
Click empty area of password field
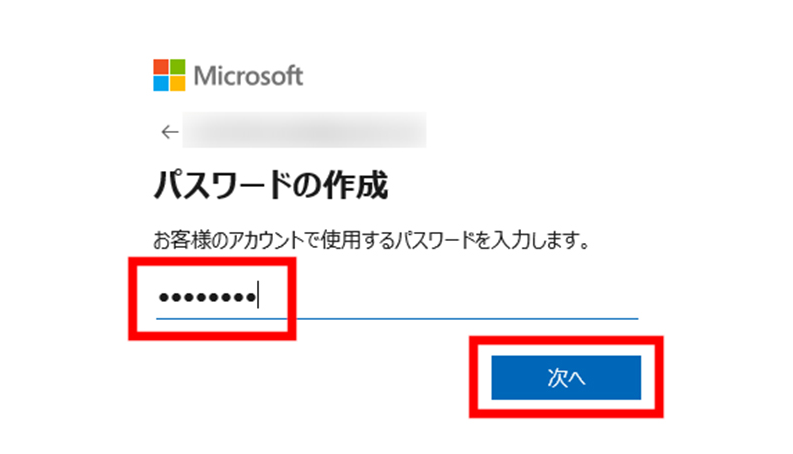pyautogui.click(x=450, y=297)
